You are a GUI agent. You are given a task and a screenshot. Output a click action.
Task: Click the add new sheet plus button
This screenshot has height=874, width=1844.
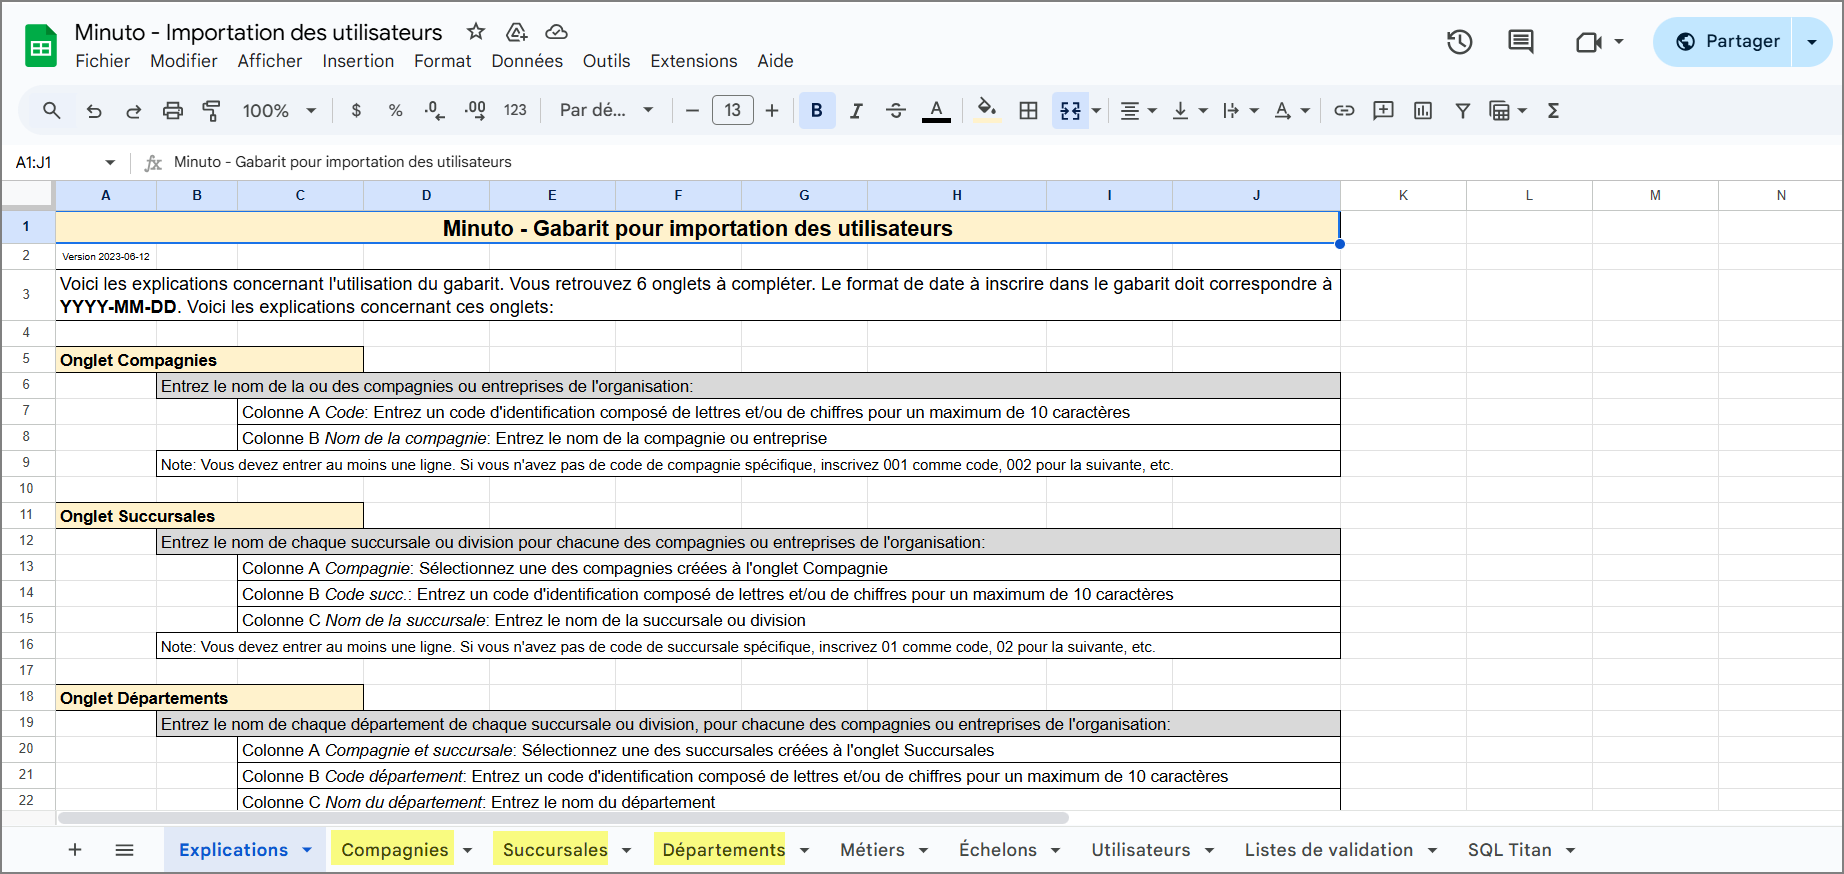[75, 850]
